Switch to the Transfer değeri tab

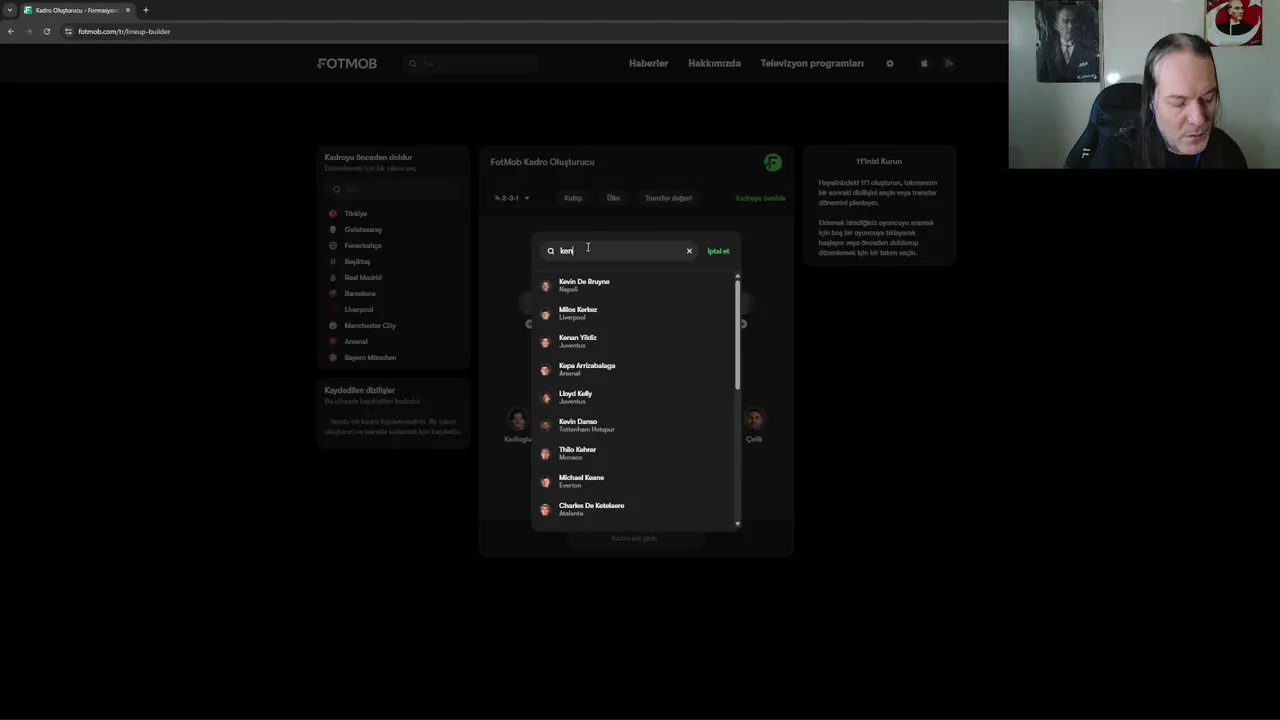click(668, 198)
